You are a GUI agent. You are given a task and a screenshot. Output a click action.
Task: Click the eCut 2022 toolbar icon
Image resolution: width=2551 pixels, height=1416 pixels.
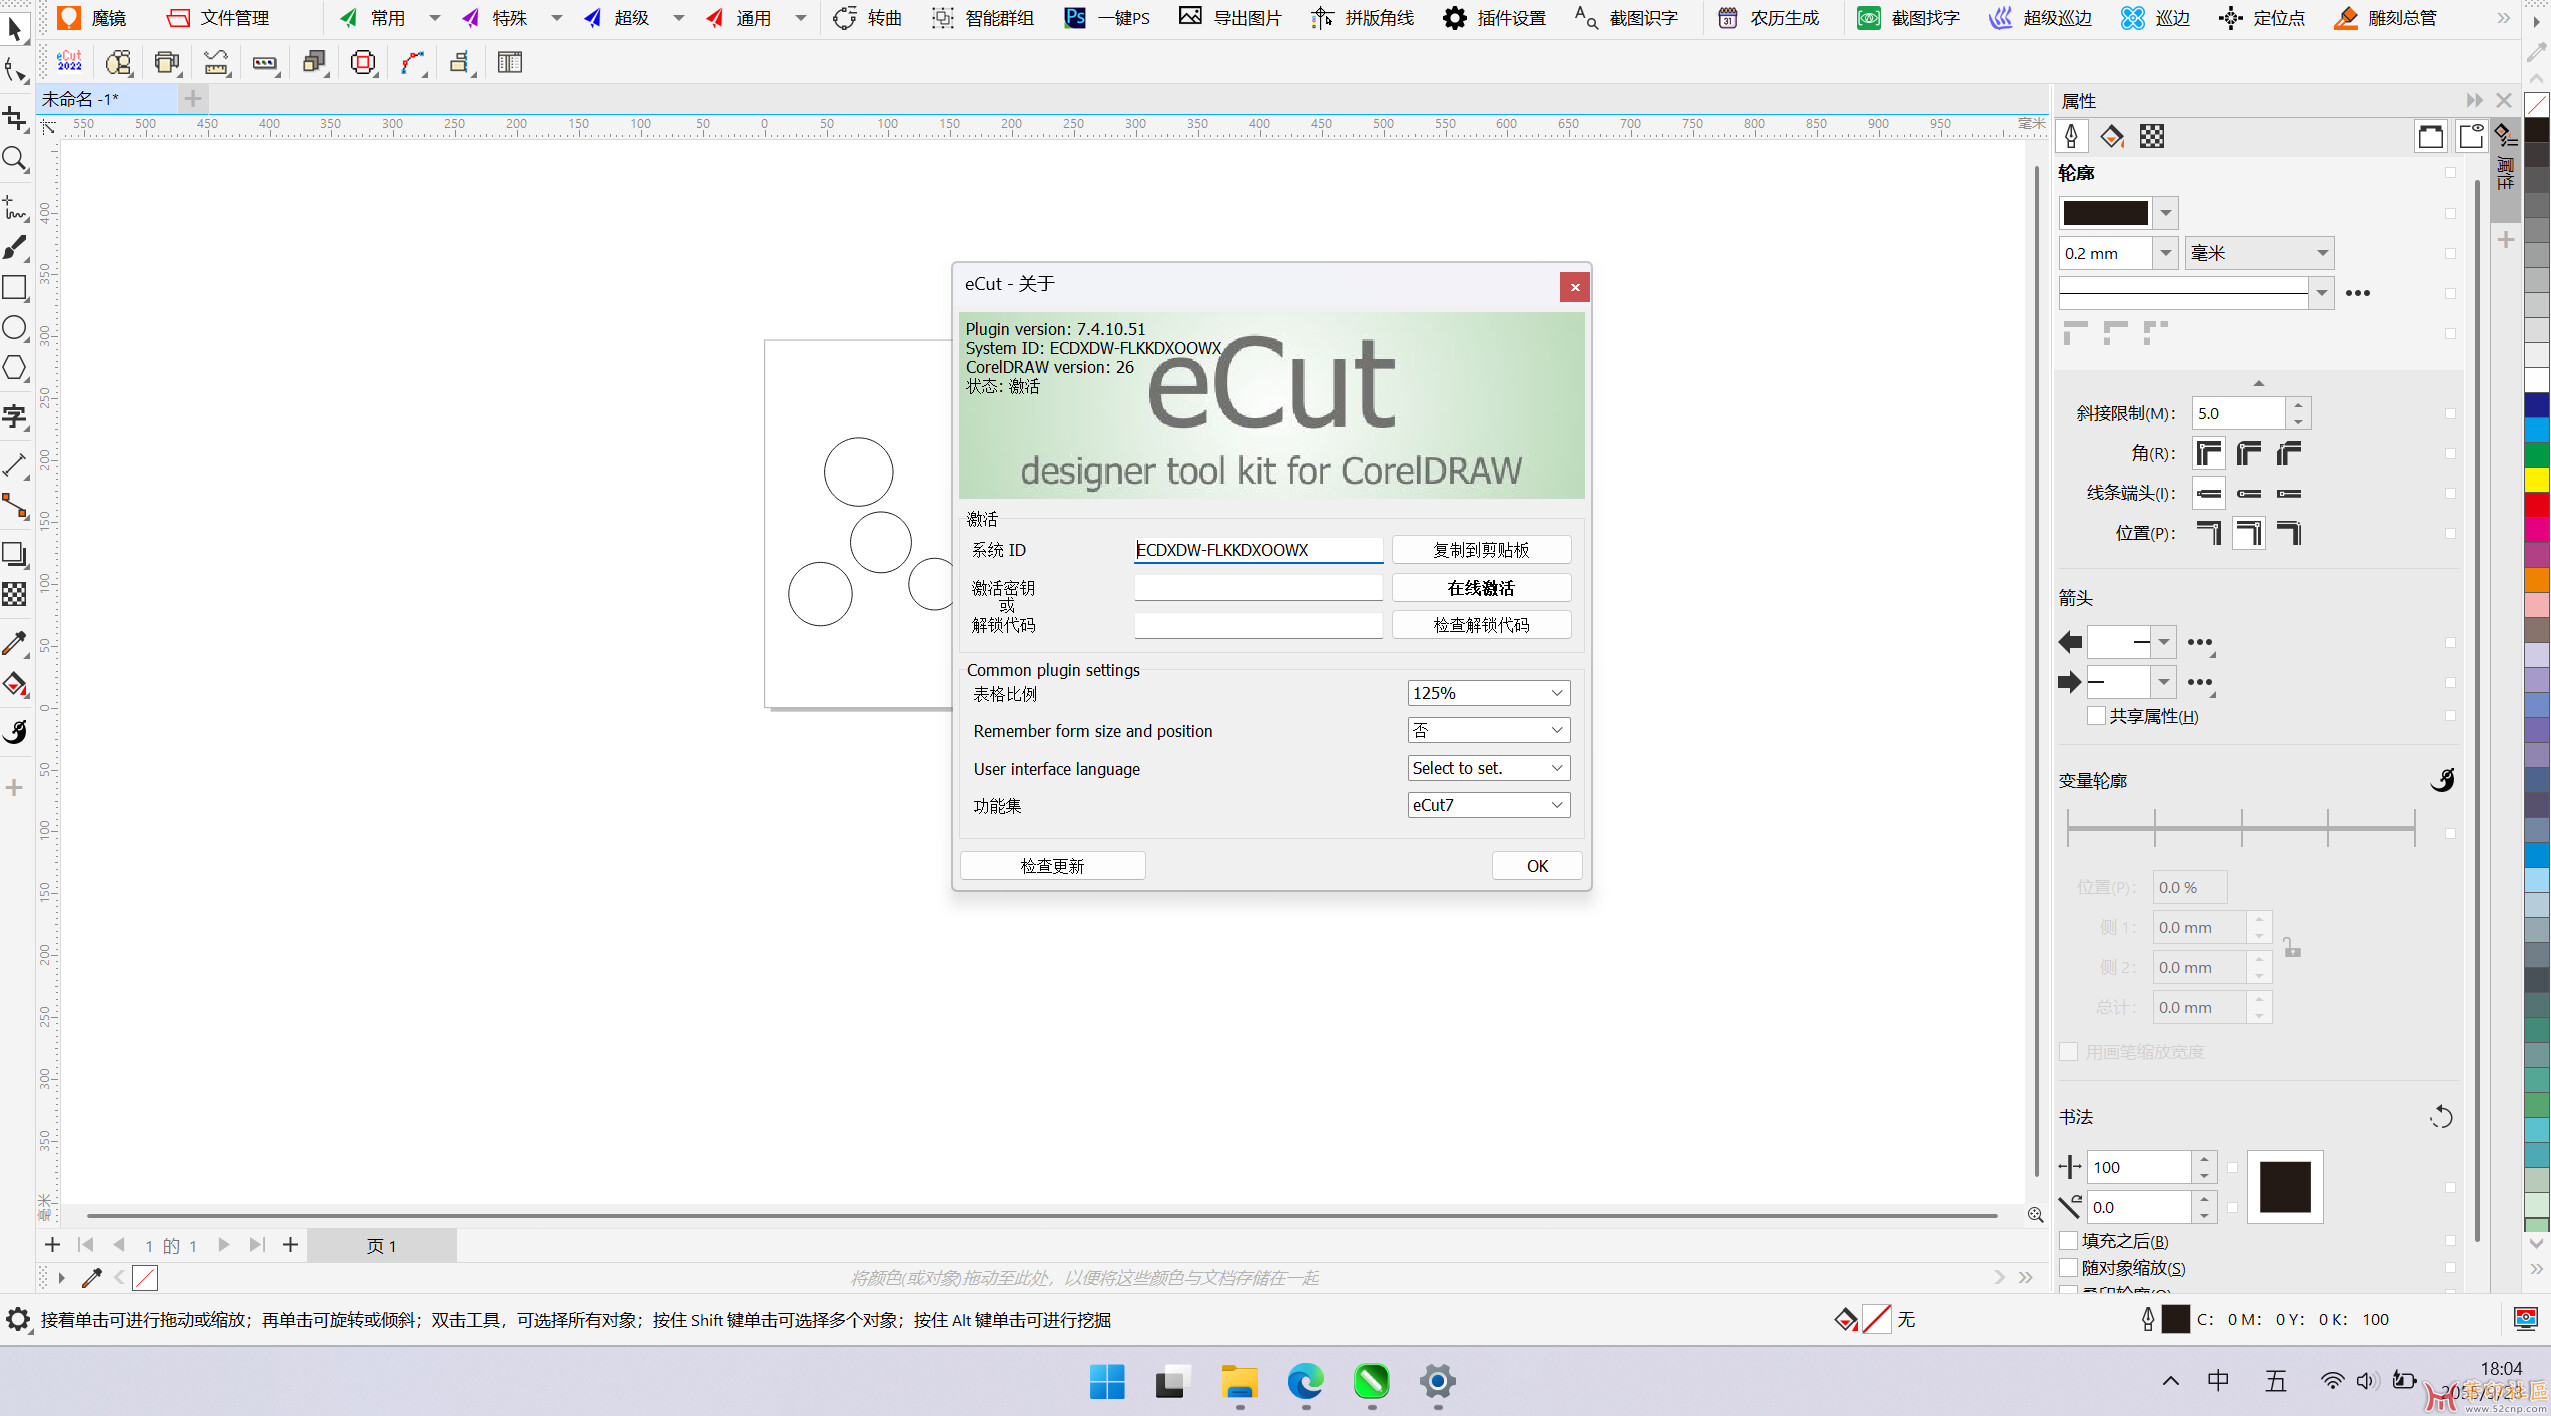tap(69, 62)
